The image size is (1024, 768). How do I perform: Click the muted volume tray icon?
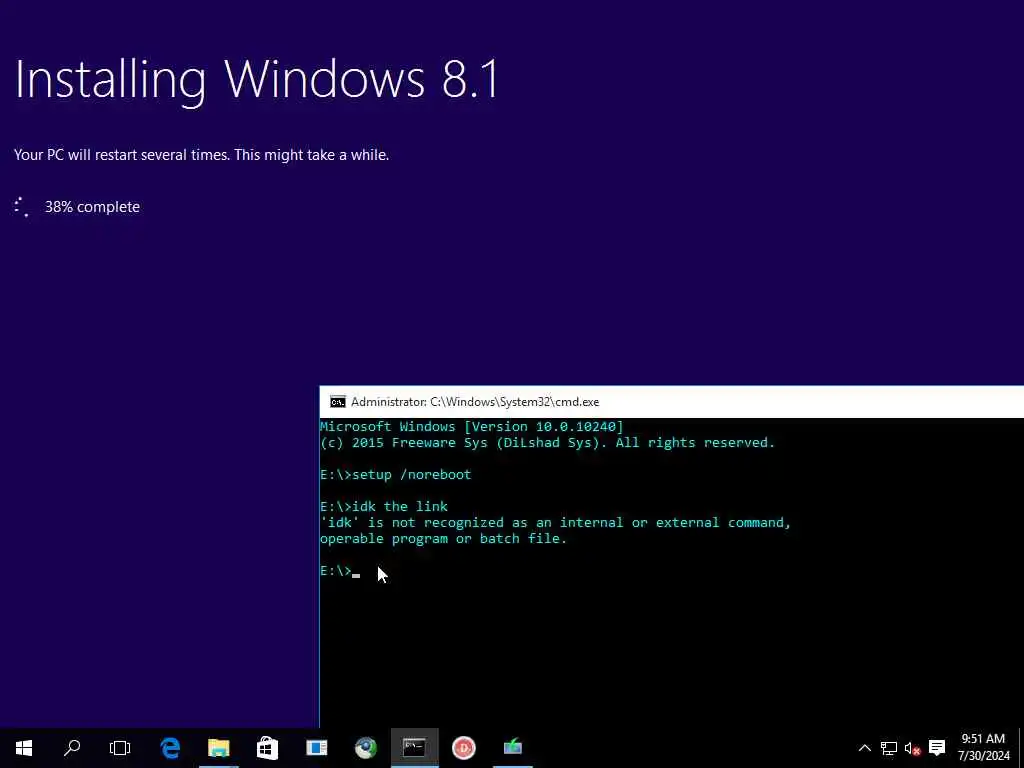coord(912,748)
